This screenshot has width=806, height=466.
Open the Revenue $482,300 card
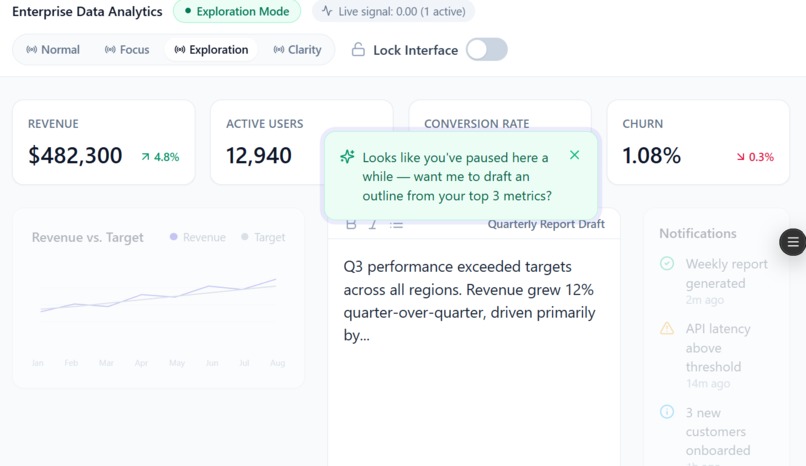click(104, 142)
